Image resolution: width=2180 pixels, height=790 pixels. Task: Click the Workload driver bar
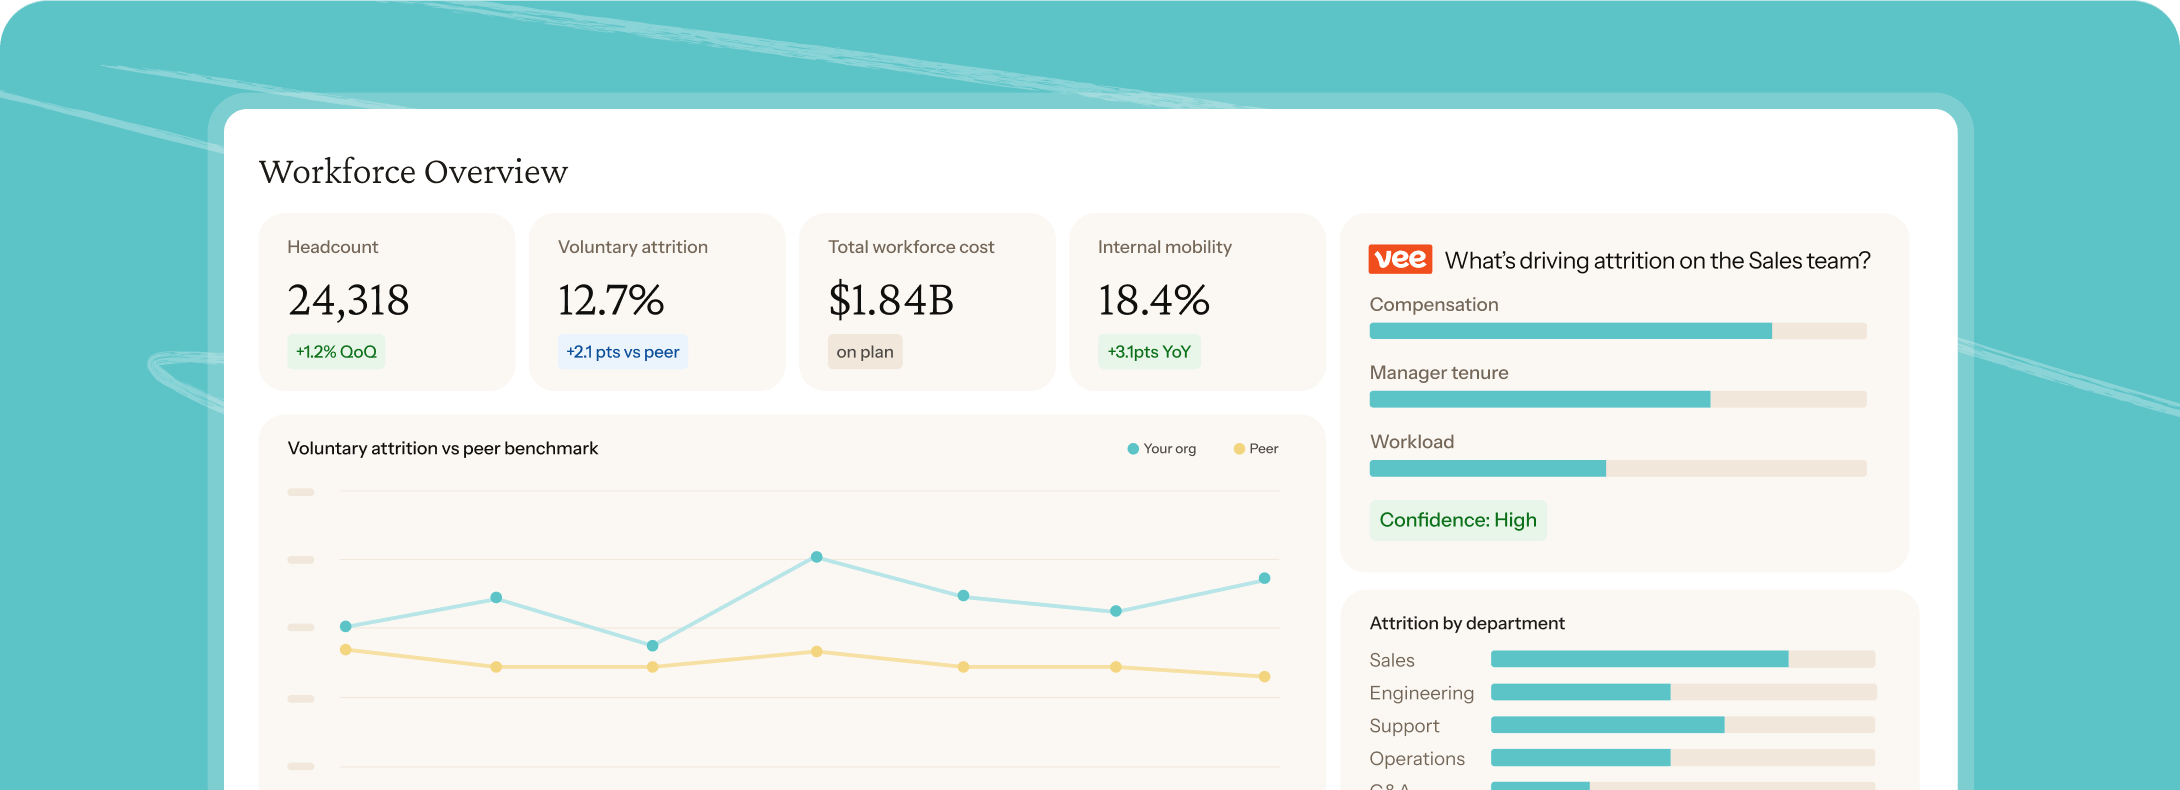(x=1618, y=468)
